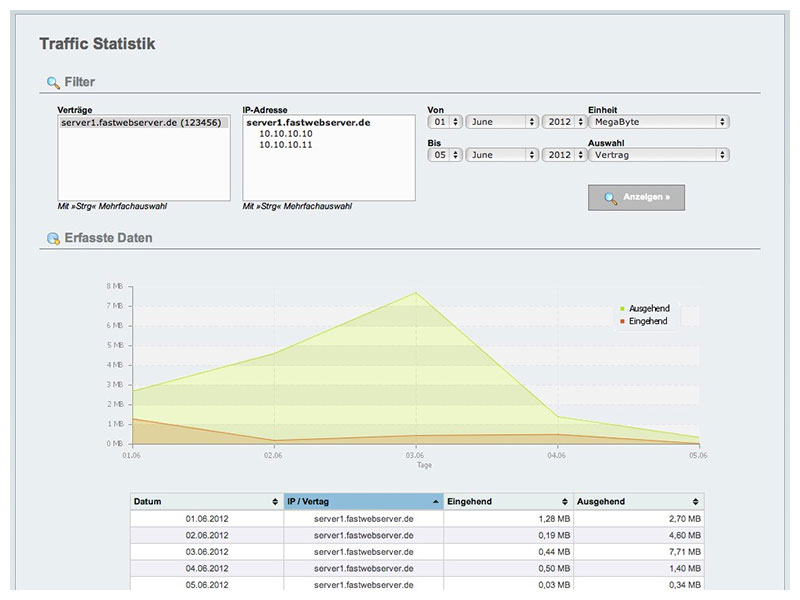Click the table cell 03.06.2012
800x600 pixels.
pos(207,552)
